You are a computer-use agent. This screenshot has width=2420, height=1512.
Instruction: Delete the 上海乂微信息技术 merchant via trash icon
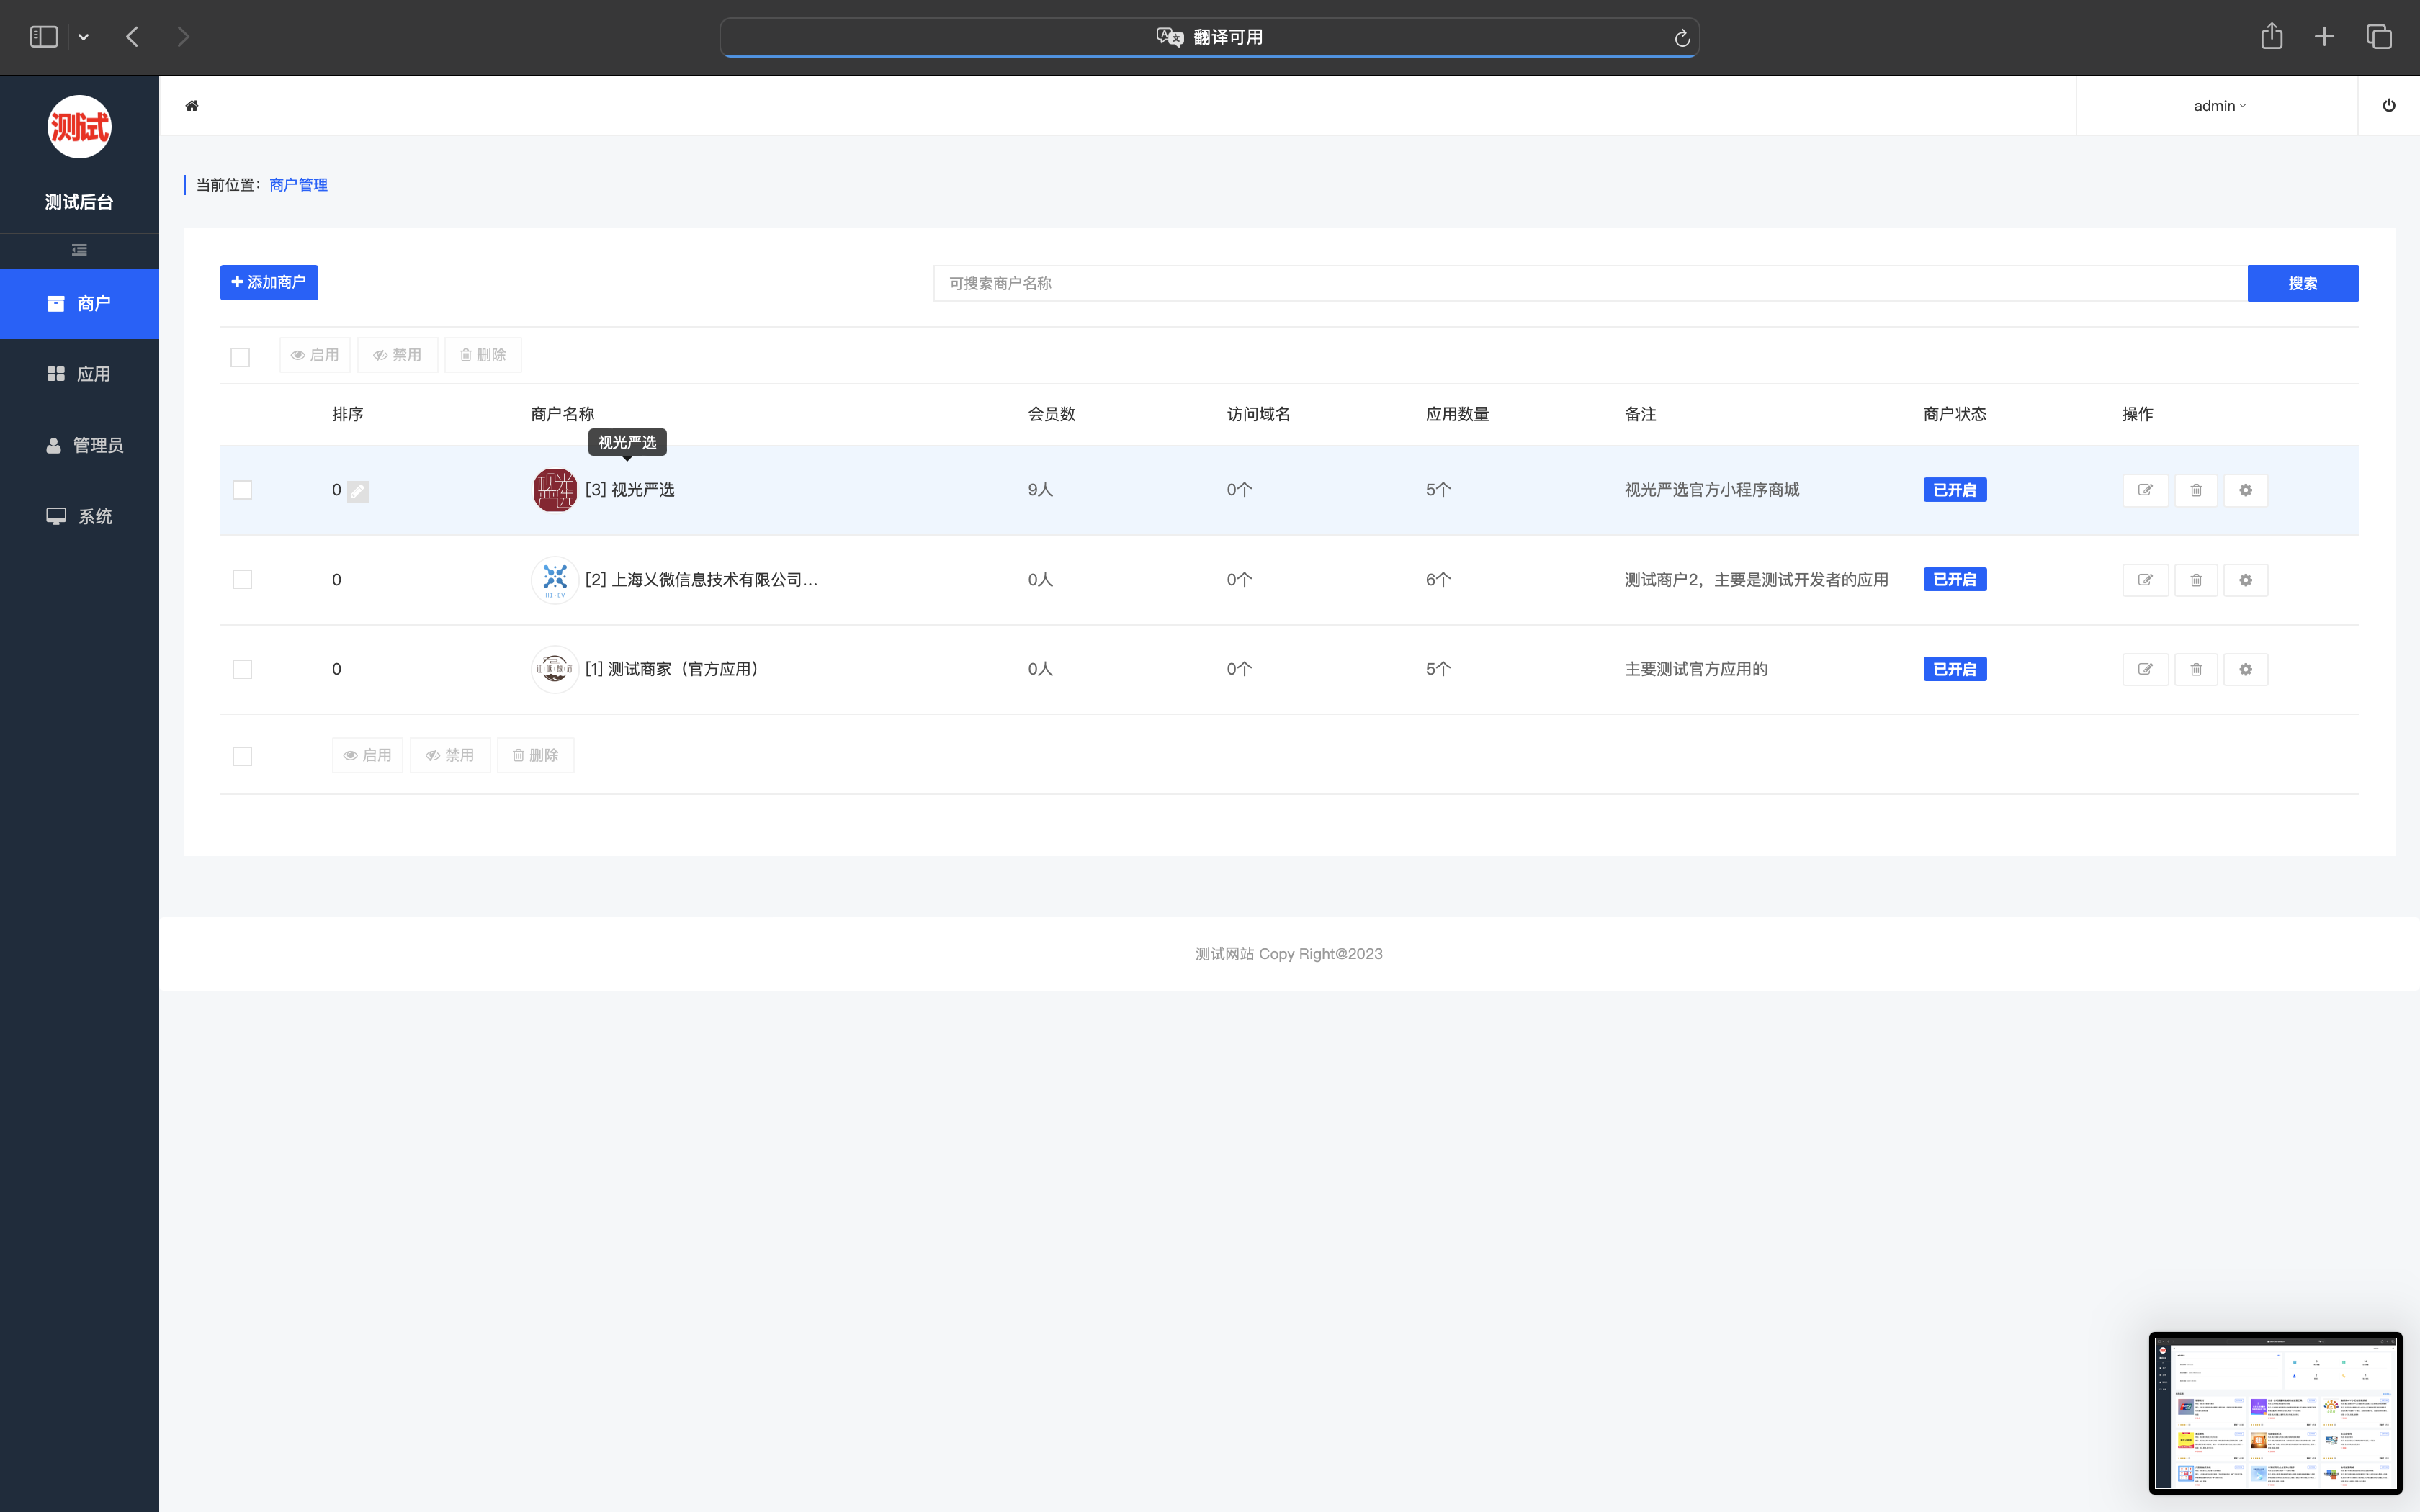(2196, 580)
